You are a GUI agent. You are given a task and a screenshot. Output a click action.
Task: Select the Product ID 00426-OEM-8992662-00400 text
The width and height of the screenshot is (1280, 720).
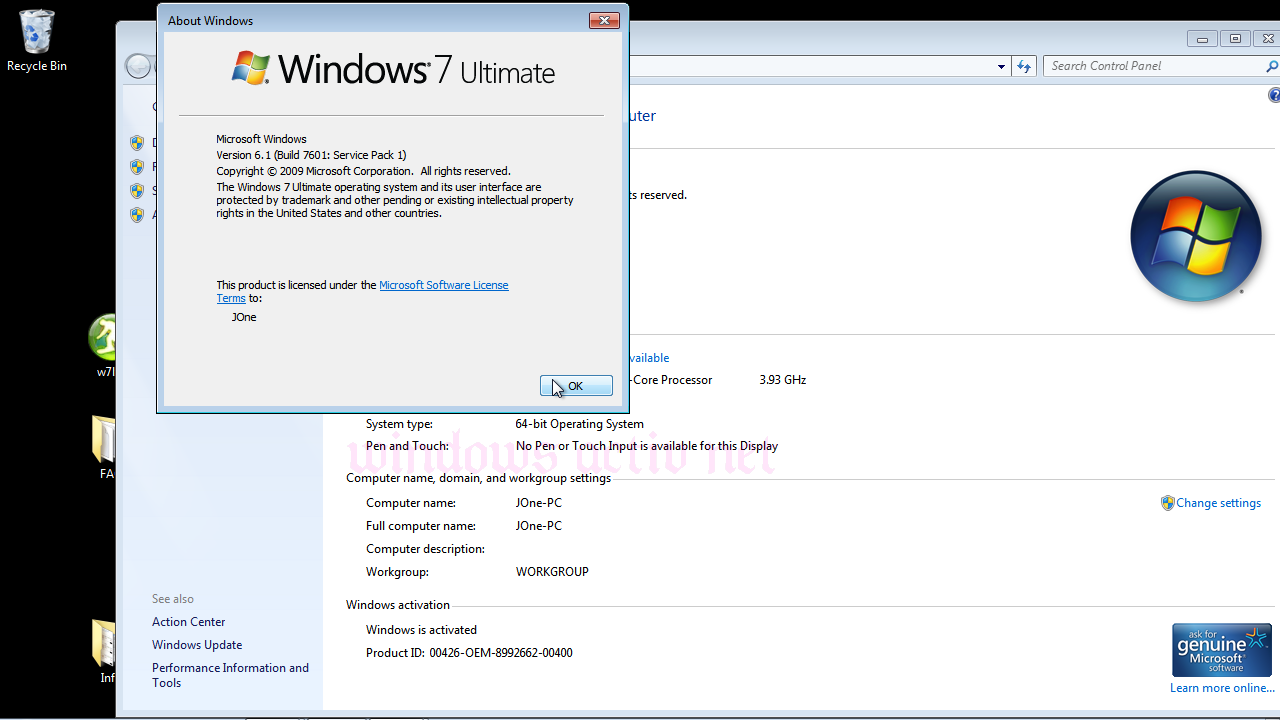[x=501, y=653]
